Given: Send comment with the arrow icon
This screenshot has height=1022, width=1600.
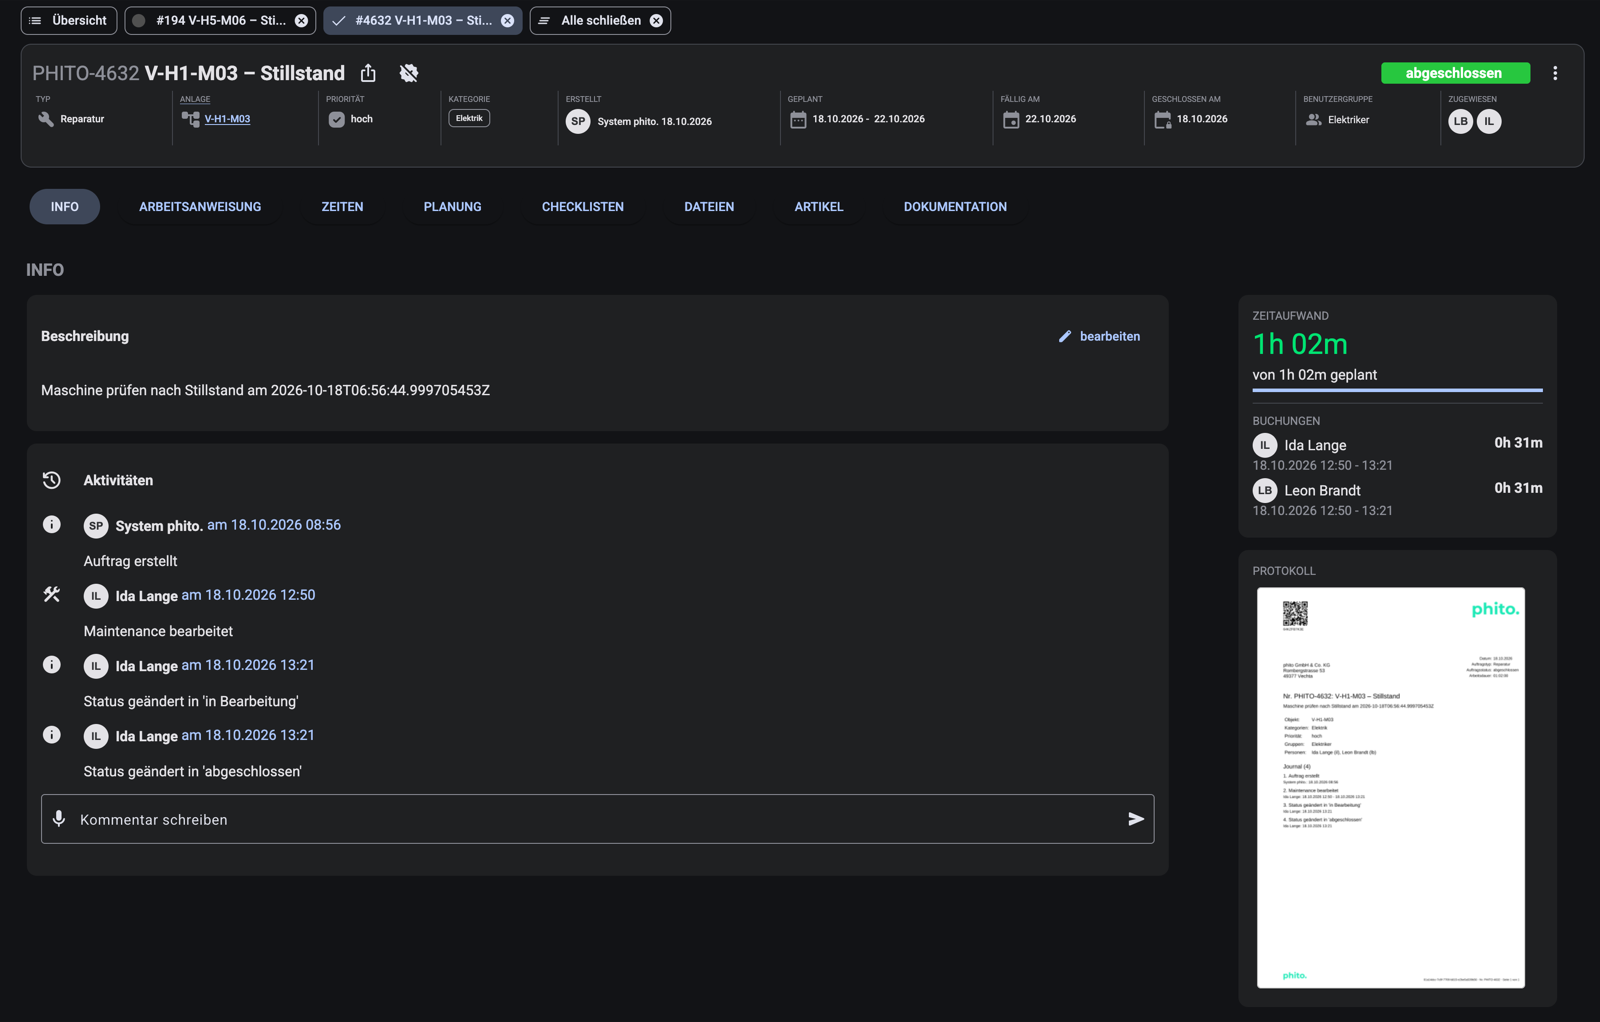Looking at the screenshot, I should pos(1136,819).
